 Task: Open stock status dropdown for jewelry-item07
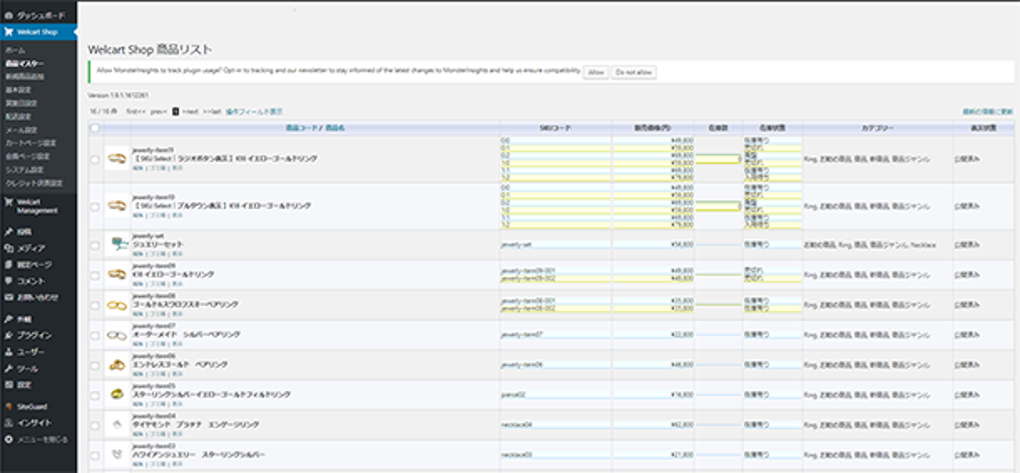[772, 335]
